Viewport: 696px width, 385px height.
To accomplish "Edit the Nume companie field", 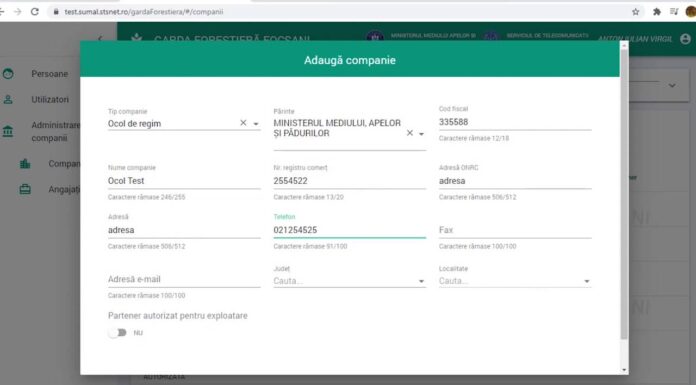I will pos(184,181).
